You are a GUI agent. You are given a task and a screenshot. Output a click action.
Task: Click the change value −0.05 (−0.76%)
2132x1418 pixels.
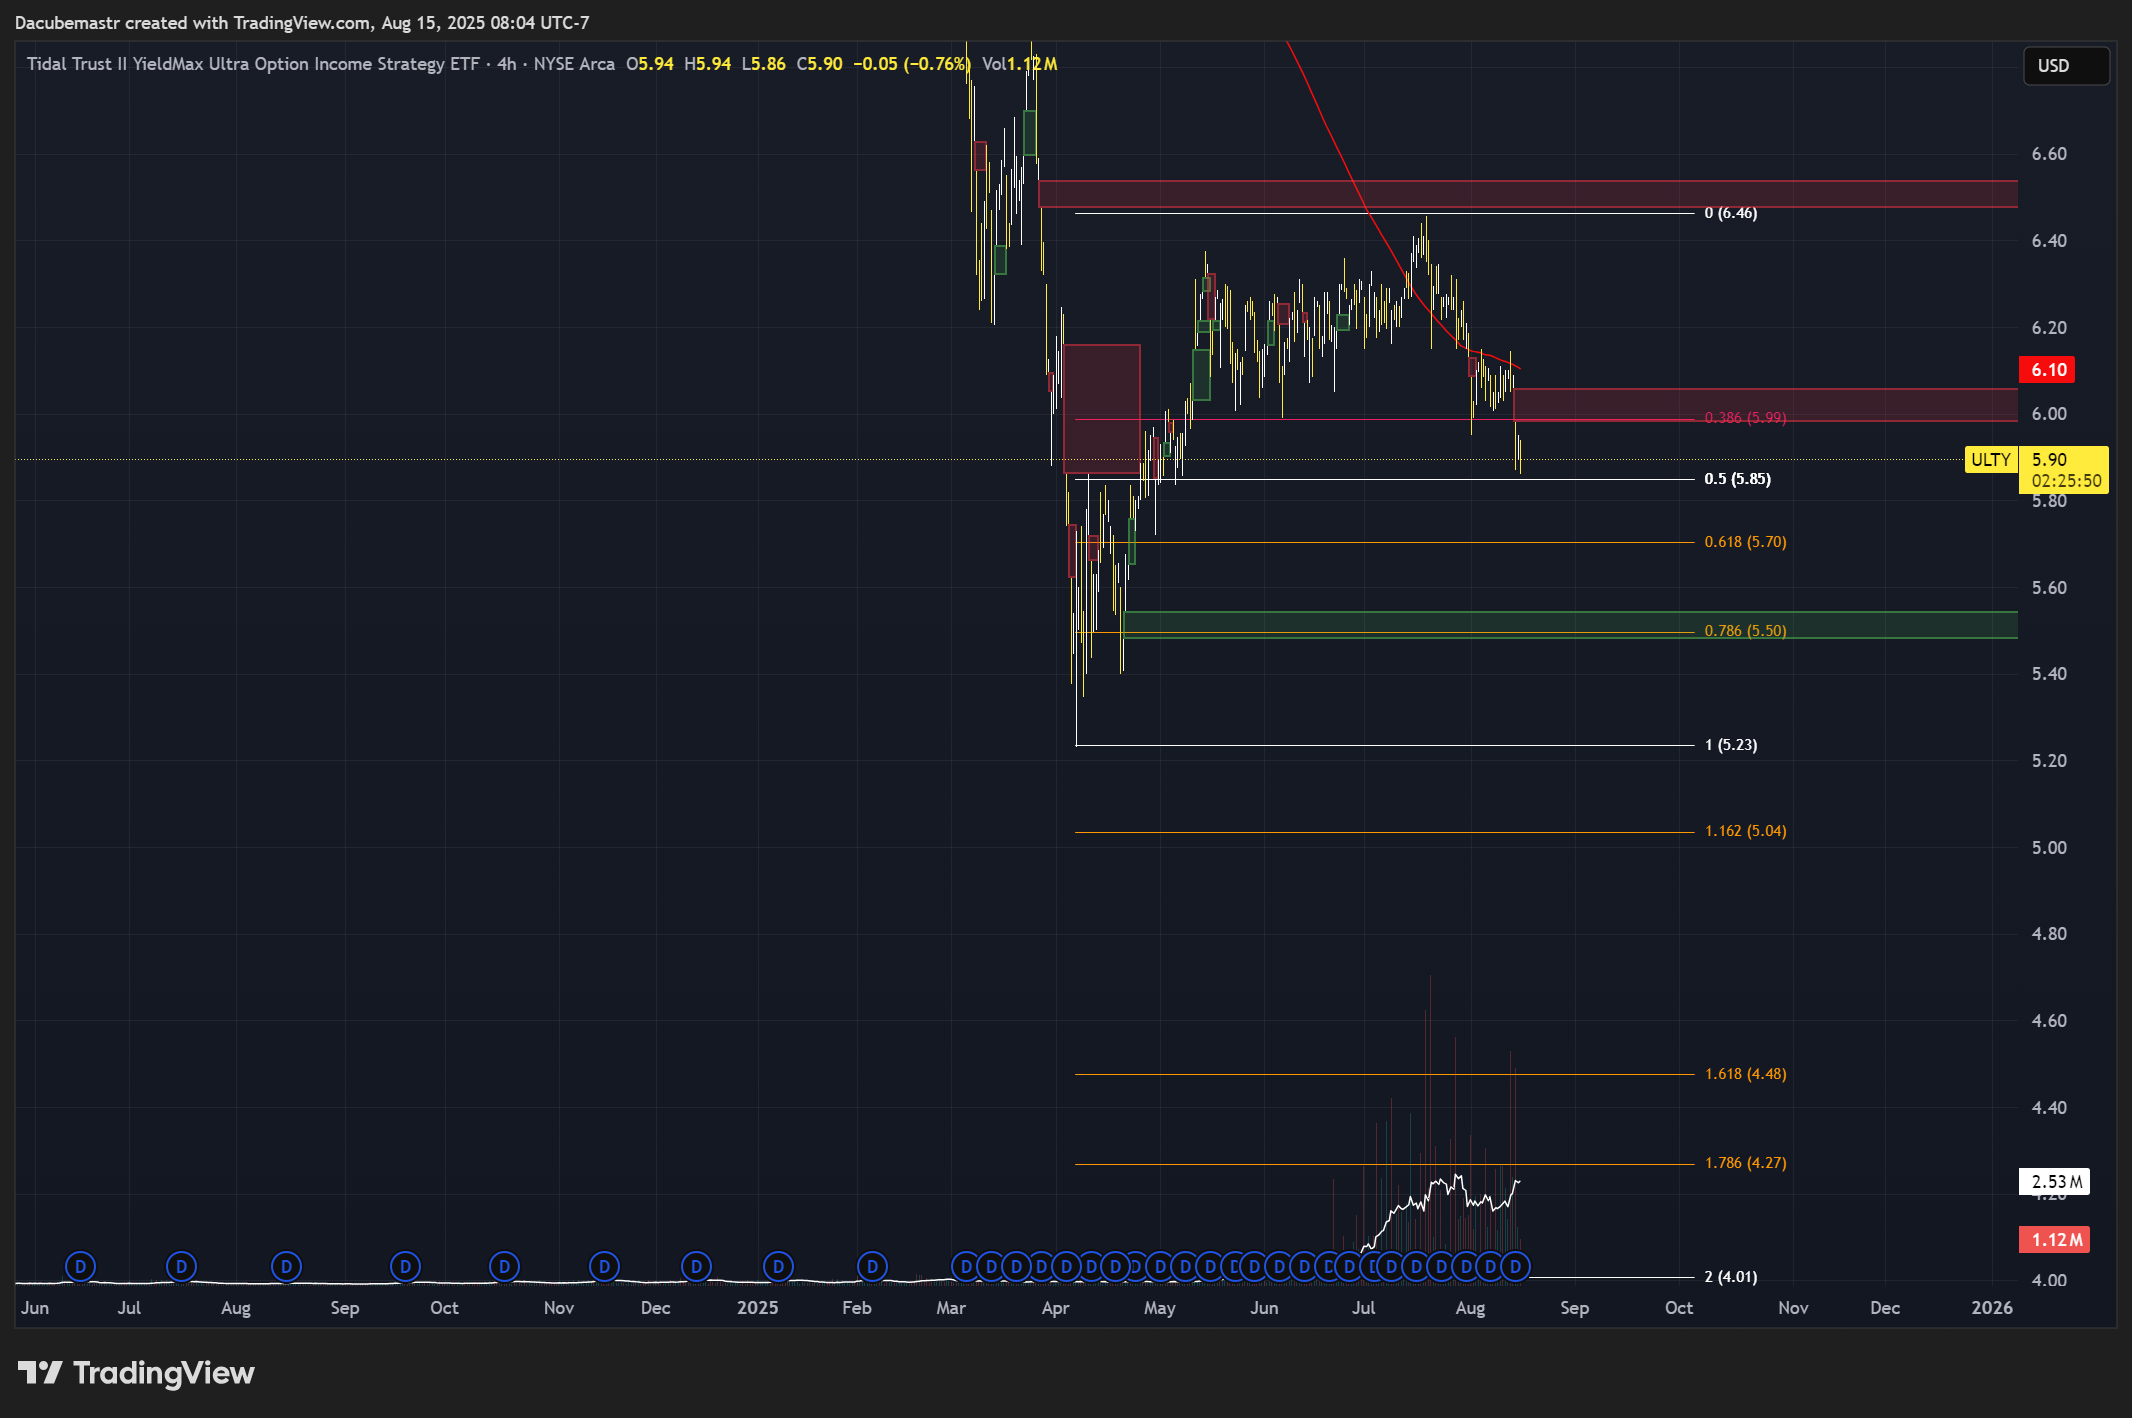click(x=911, y=64)
